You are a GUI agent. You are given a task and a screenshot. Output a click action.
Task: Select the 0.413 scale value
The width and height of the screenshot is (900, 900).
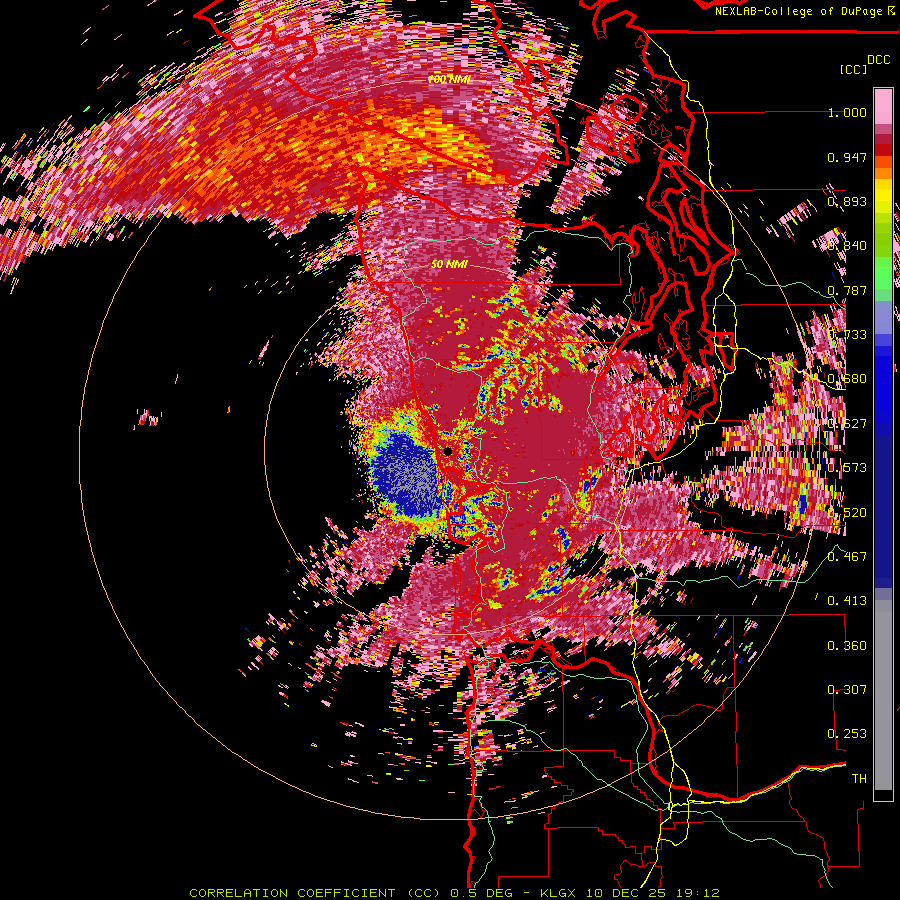click(847, 601)
